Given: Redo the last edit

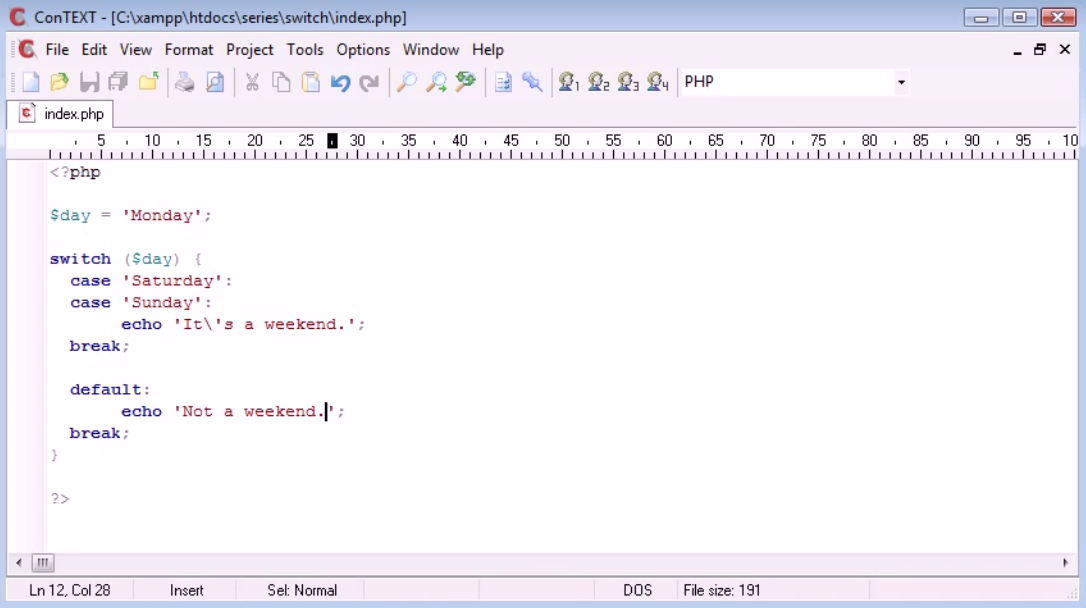Looking at the screenshot, I should click(x=368, y=82).
